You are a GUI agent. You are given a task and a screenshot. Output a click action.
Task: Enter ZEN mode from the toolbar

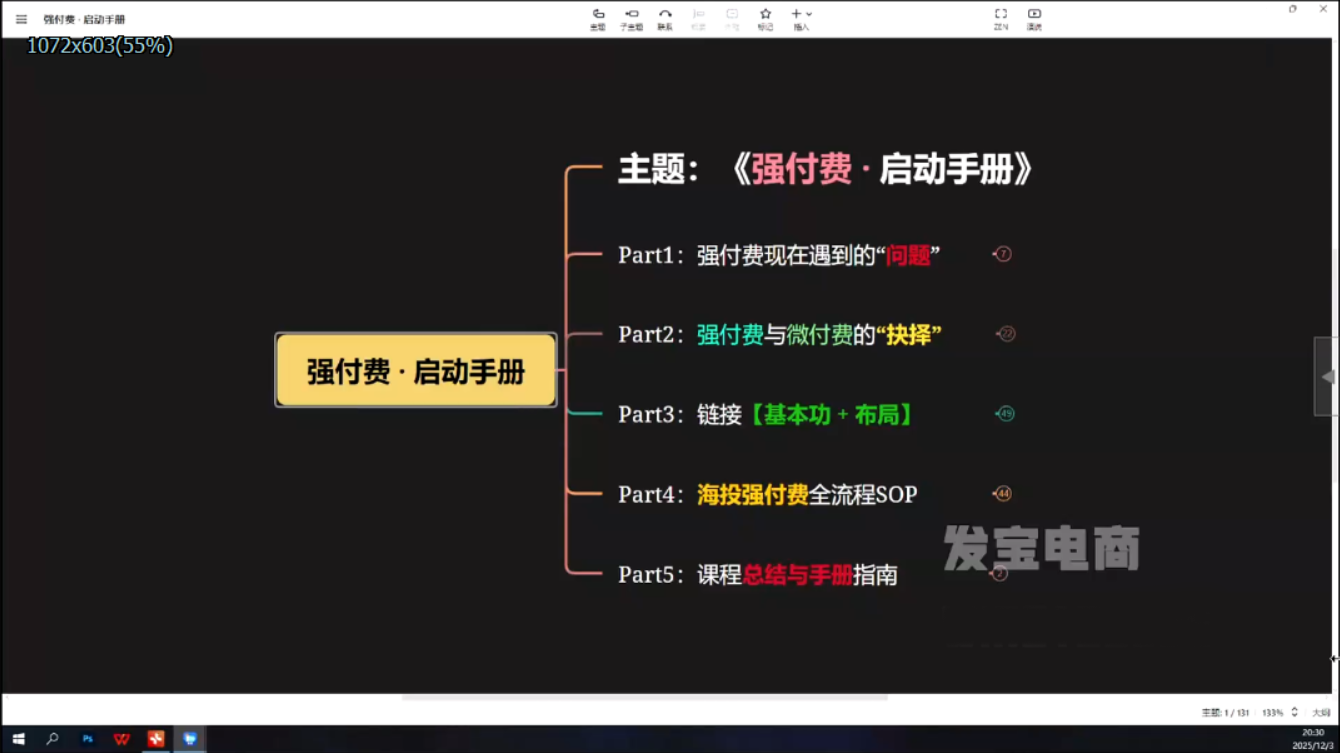[1000, 18]
